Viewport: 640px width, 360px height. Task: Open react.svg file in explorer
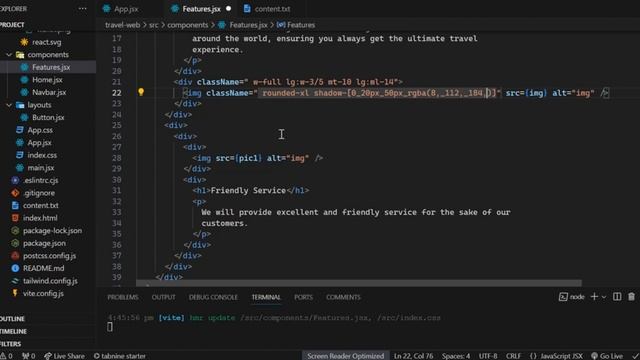tap(47, 42)
